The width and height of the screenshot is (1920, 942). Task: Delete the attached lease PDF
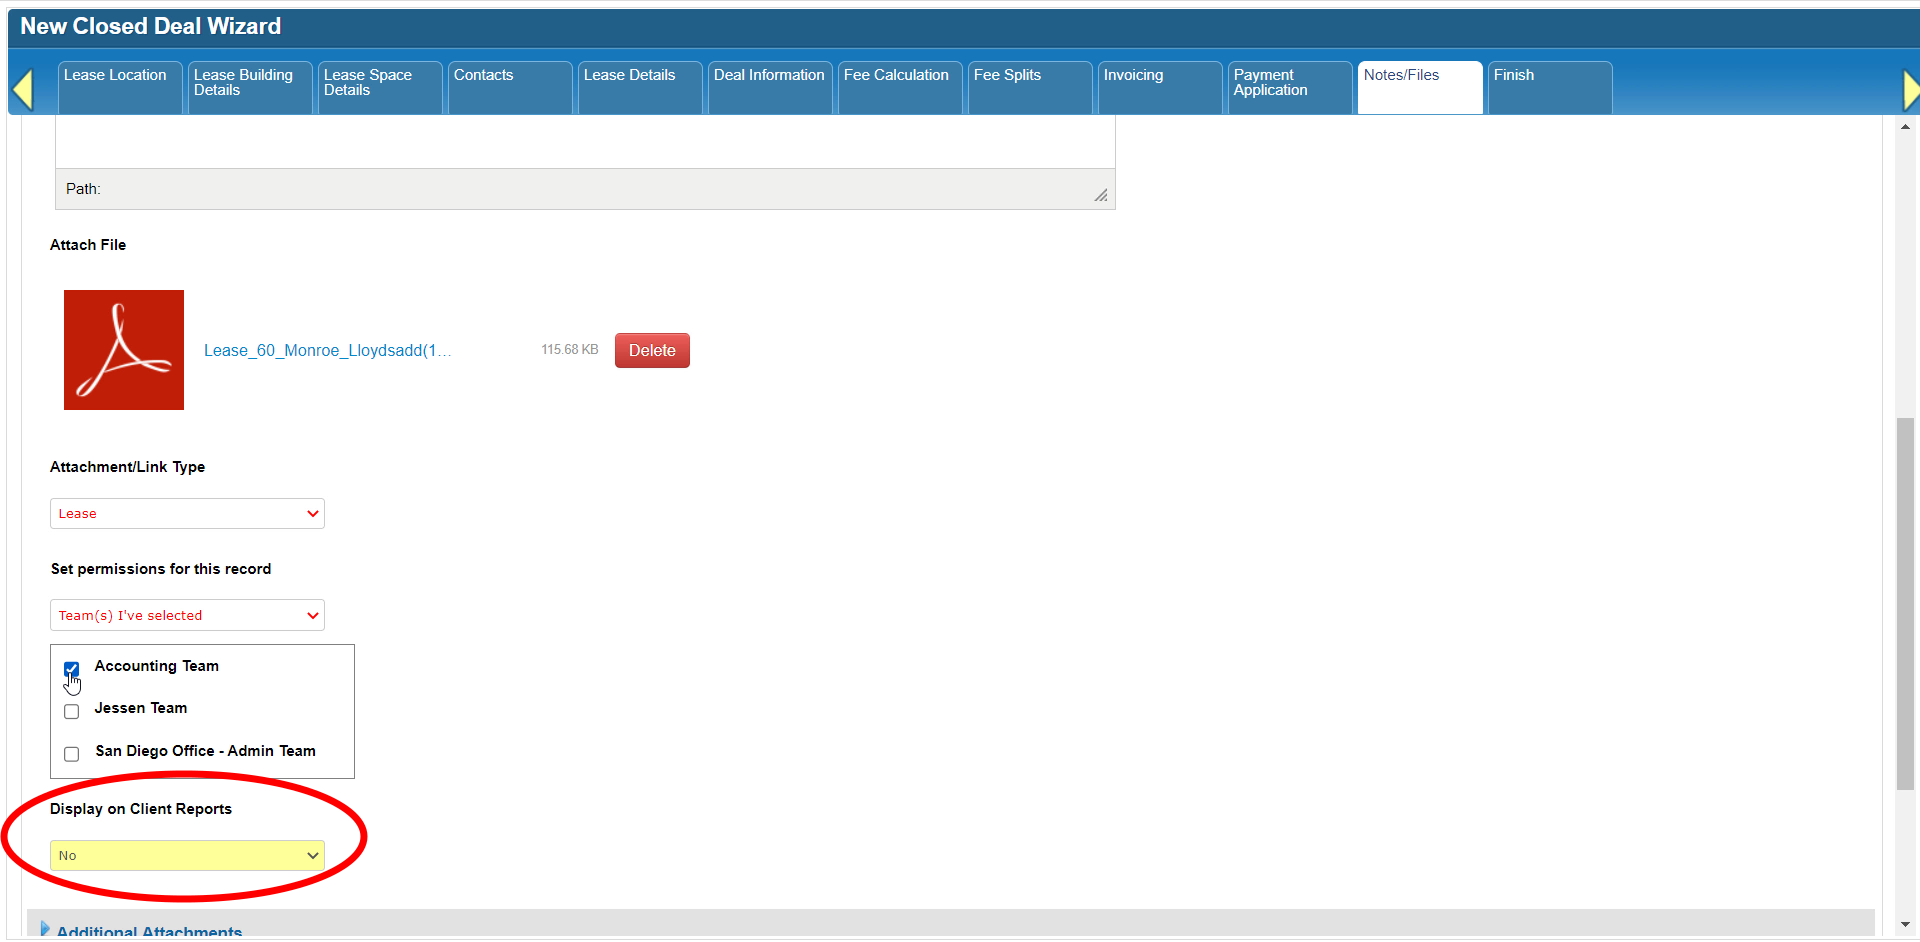tap(652, 351)
